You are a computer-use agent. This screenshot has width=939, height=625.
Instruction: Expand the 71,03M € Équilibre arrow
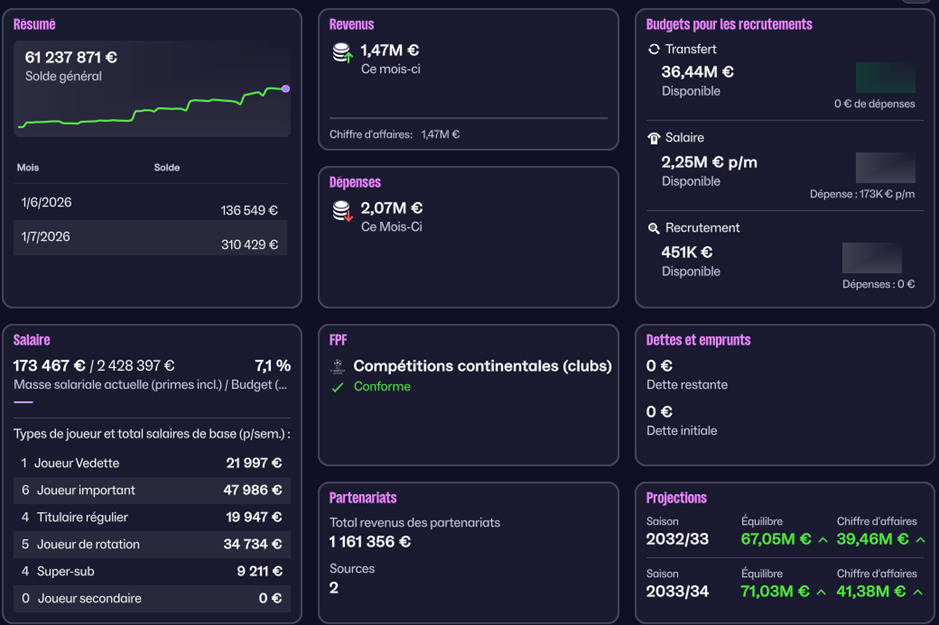click(x=823, y=592)
